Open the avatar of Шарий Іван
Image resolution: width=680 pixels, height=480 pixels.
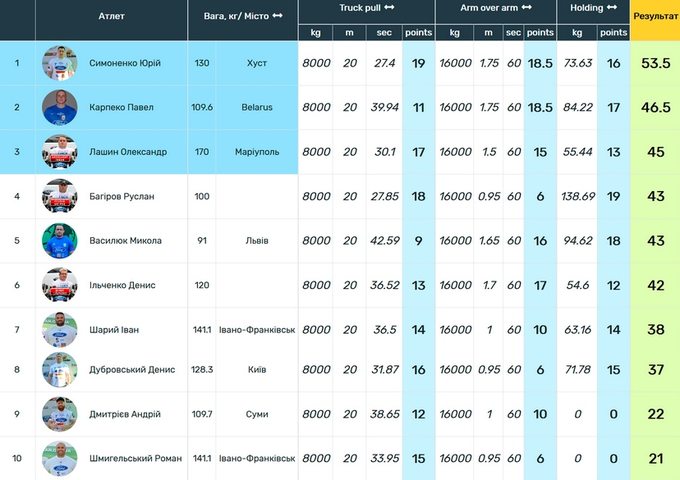click(59, 329)
